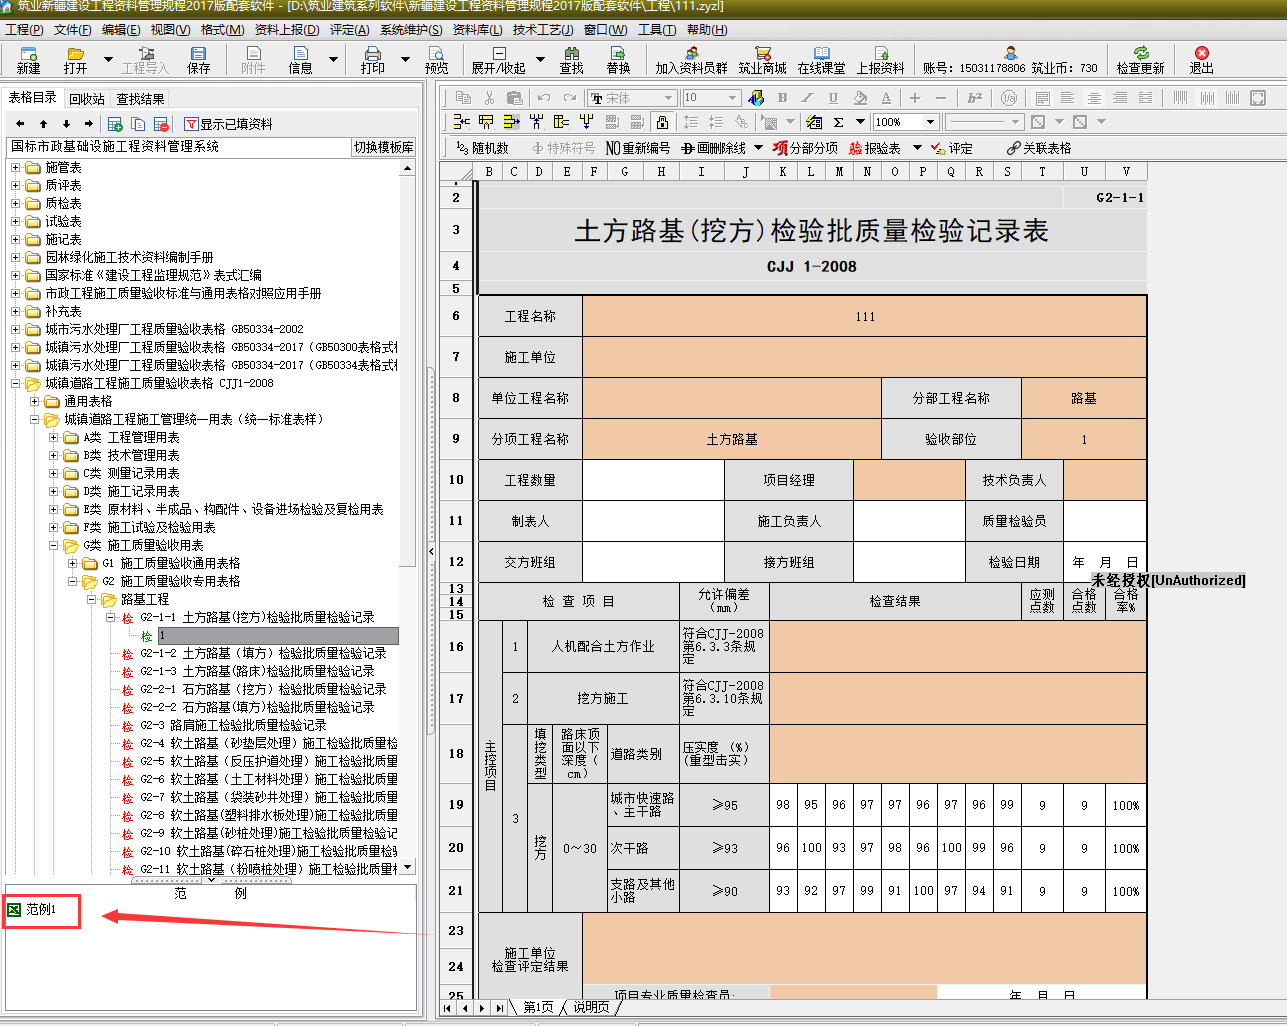Open the 格式(M) menu
Screen dimensions: 1287x1026
coord(222,30)
